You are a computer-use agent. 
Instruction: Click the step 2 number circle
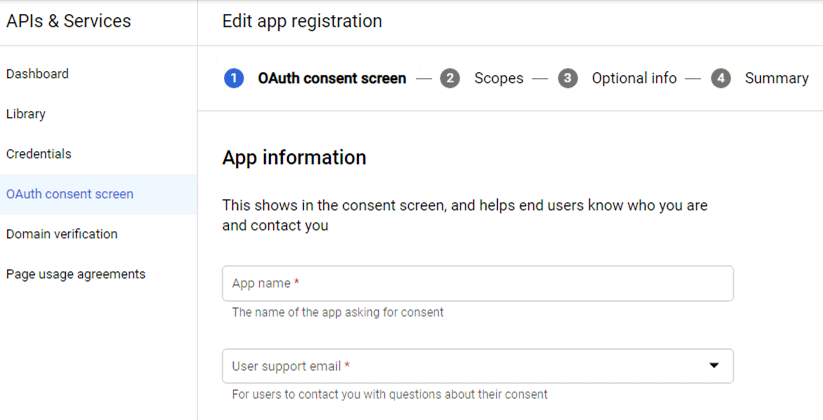[450, 78]
